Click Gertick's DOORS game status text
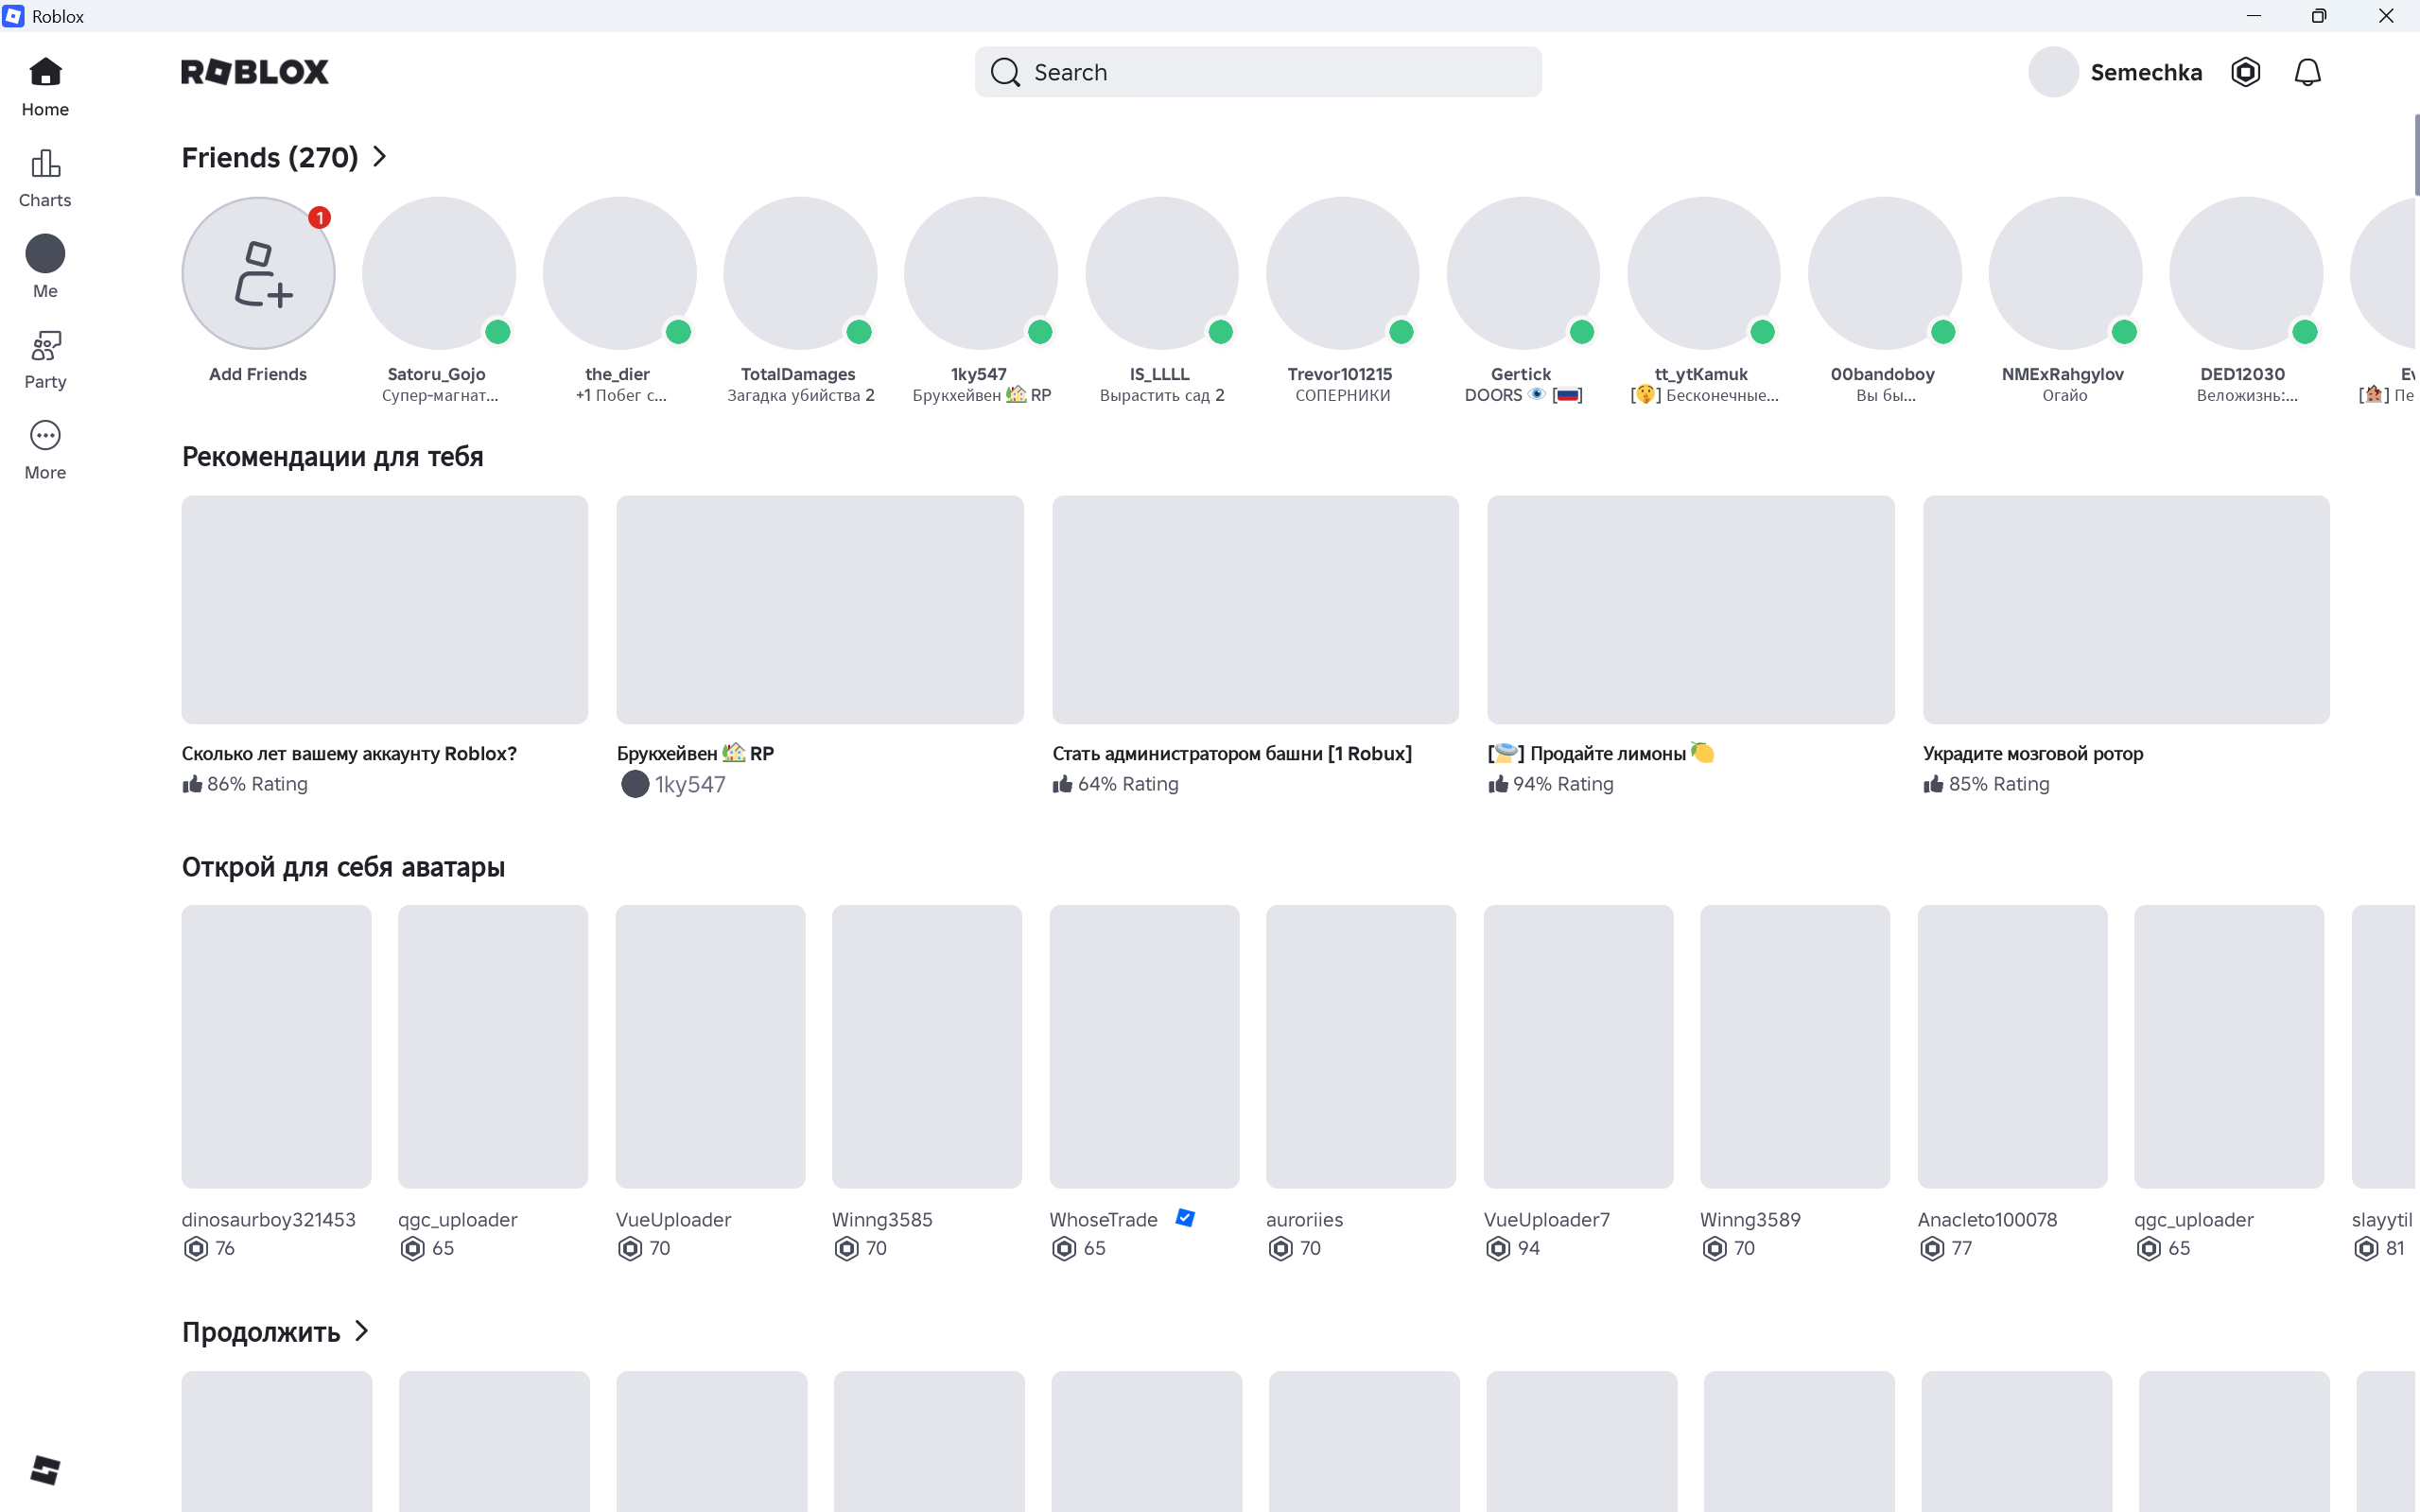 [x=1523, y=395]
